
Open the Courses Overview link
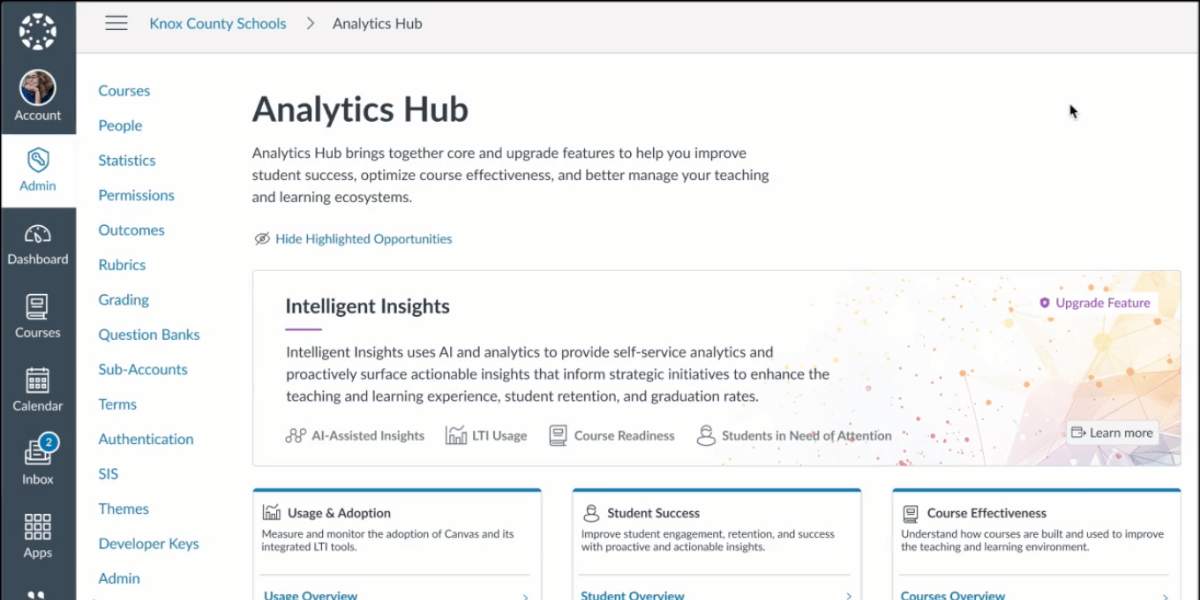coord(952,595)
